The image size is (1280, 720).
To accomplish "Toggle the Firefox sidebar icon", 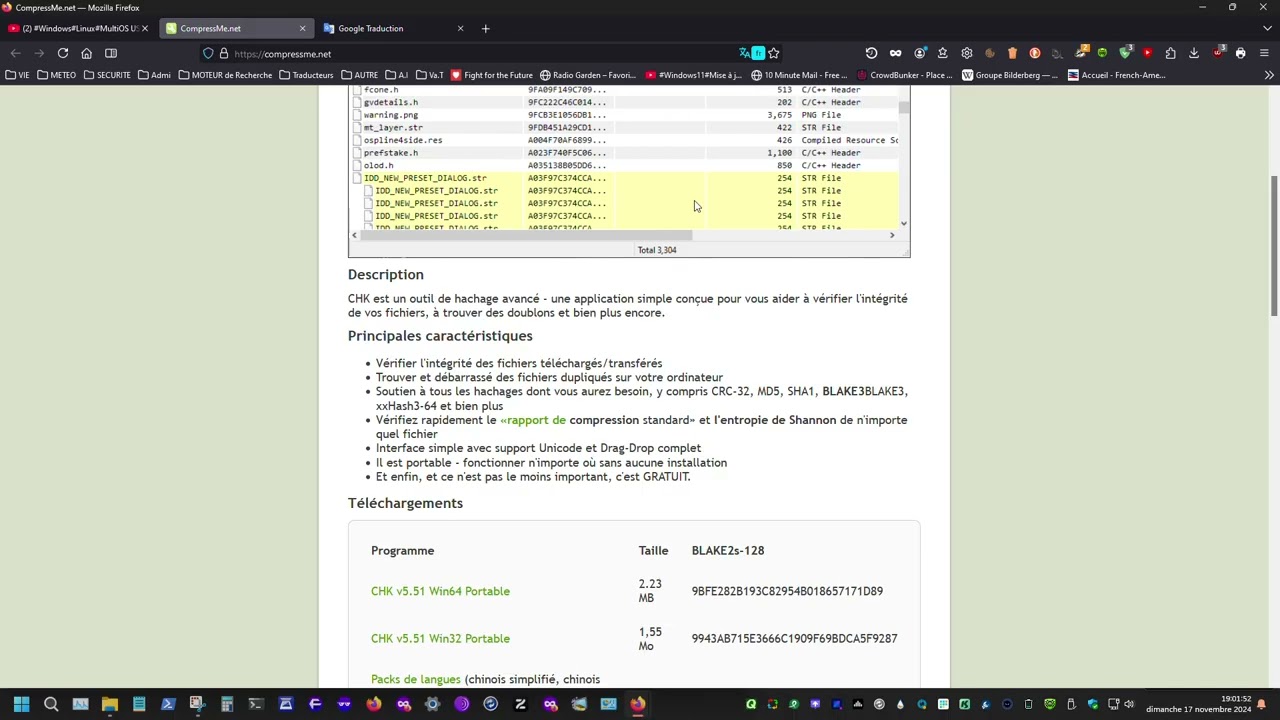I will tap(111, 53).
